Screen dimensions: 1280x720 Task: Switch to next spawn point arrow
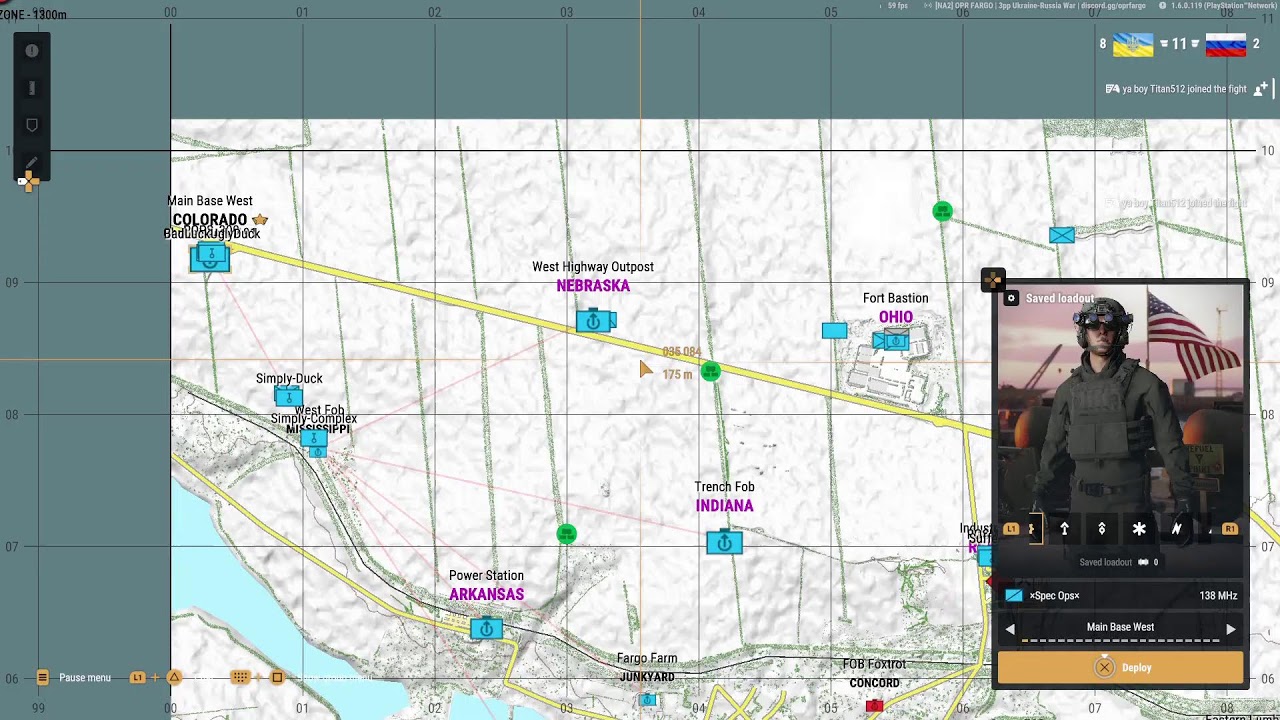pyautogui.click(x=1231, y=629)
